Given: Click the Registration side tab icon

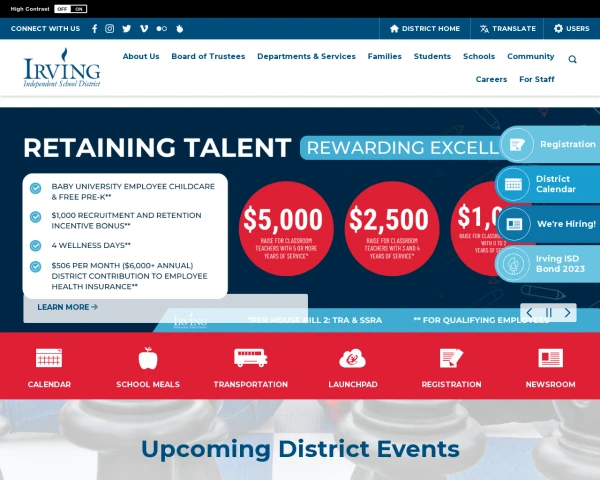Looking at the screenshot, I should (x=517, y=145).
